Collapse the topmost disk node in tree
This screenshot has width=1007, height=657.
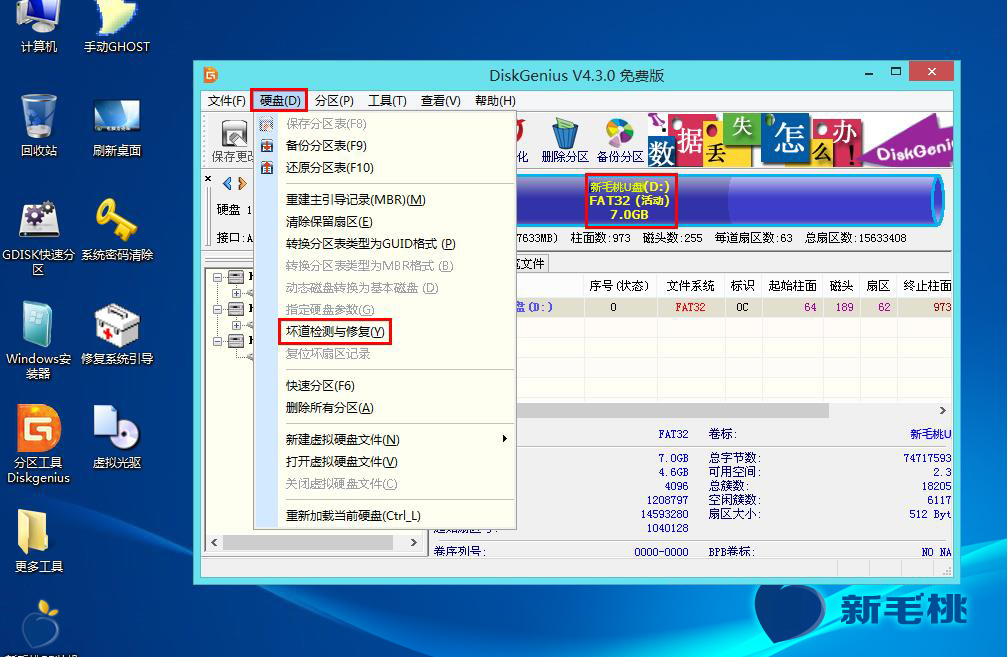coord(218,277)
